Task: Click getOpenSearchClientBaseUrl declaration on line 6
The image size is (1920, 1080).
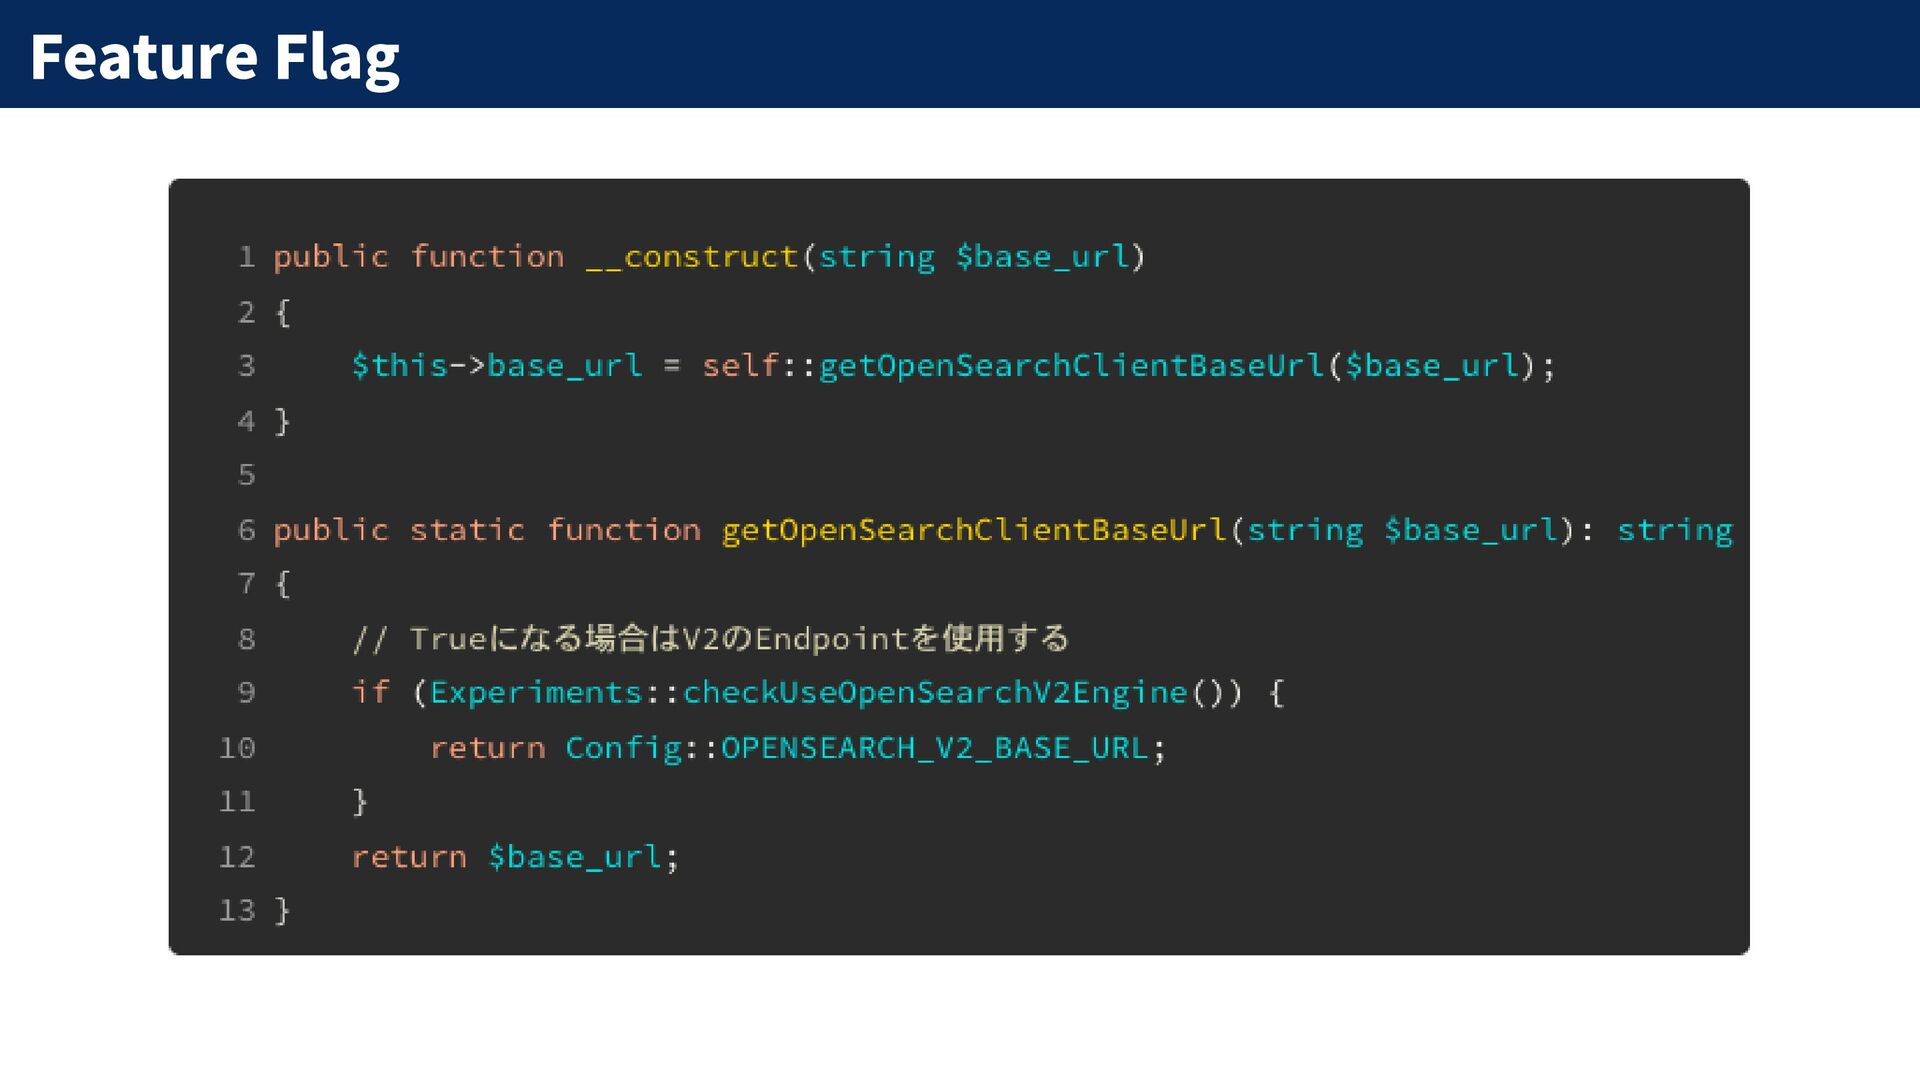Action: tap(974, 530)
